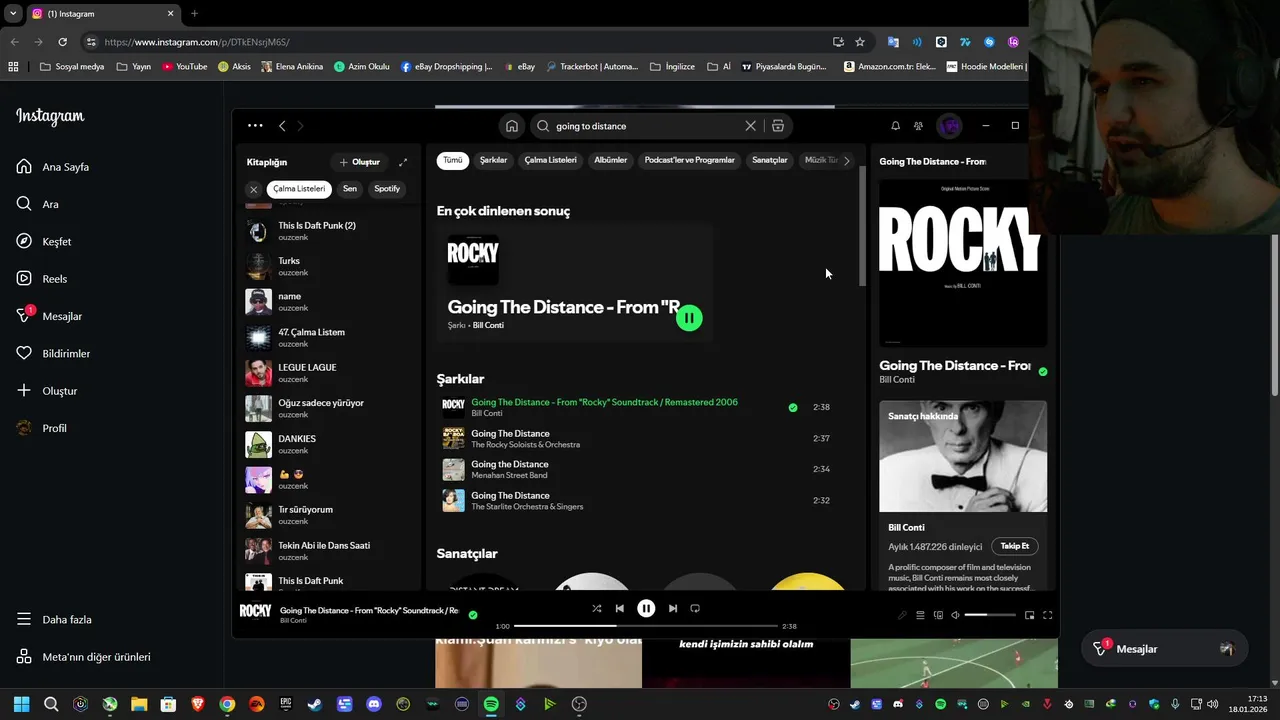Open Spotify profile avatar menu
1280x720 pixels.
pos(949,126)
